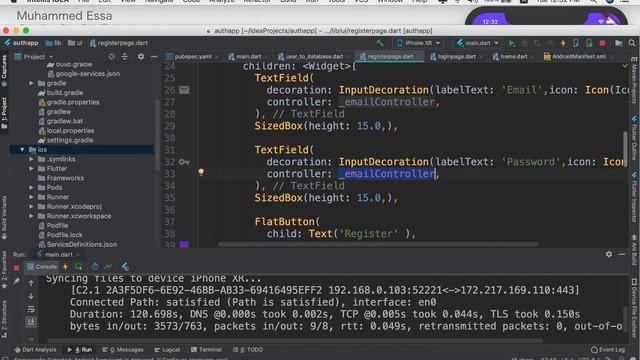640x360 pixels.
Task: Open the Logcat tool window
Action: coord(167,350)
